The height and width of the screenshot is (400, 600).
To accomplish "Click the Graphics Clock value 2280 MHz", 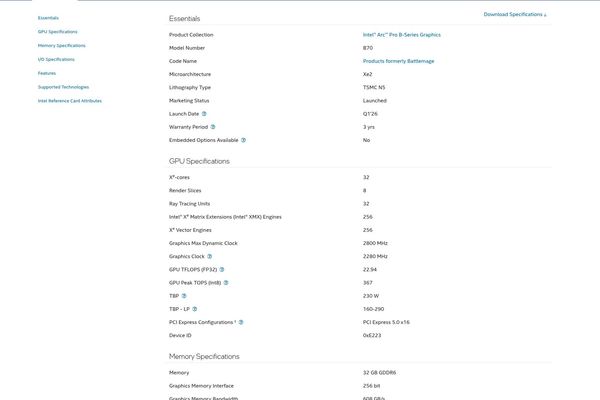I will 375,256.
